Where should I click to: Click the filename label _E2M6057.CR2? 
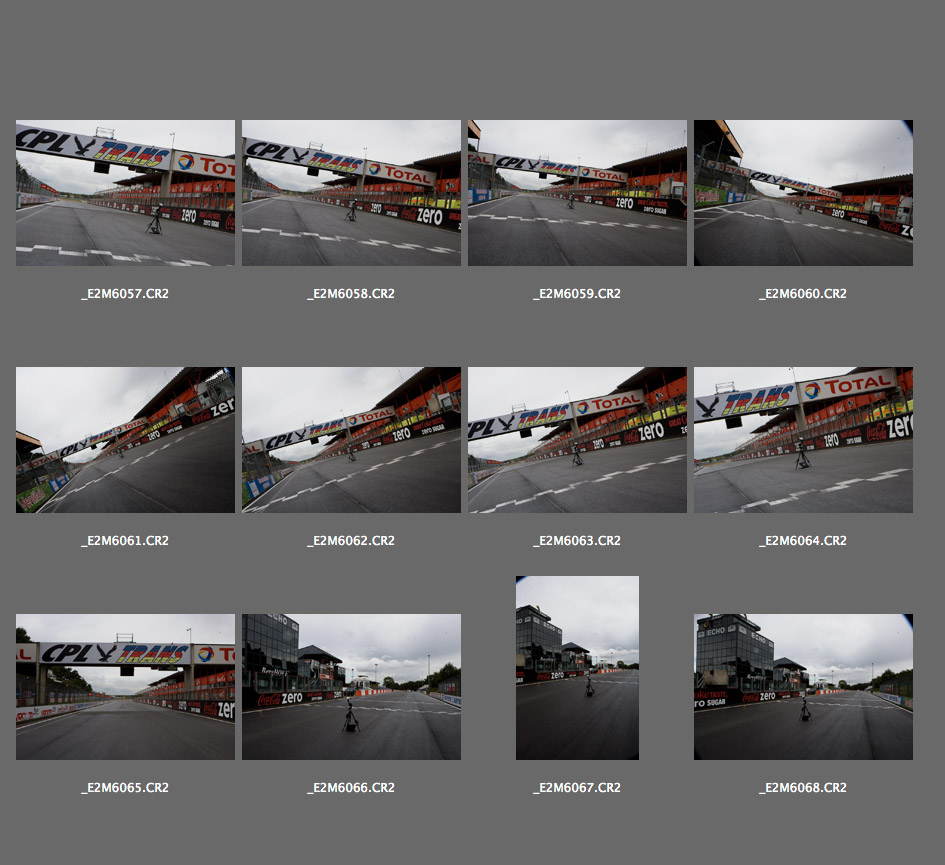[125, 294]
